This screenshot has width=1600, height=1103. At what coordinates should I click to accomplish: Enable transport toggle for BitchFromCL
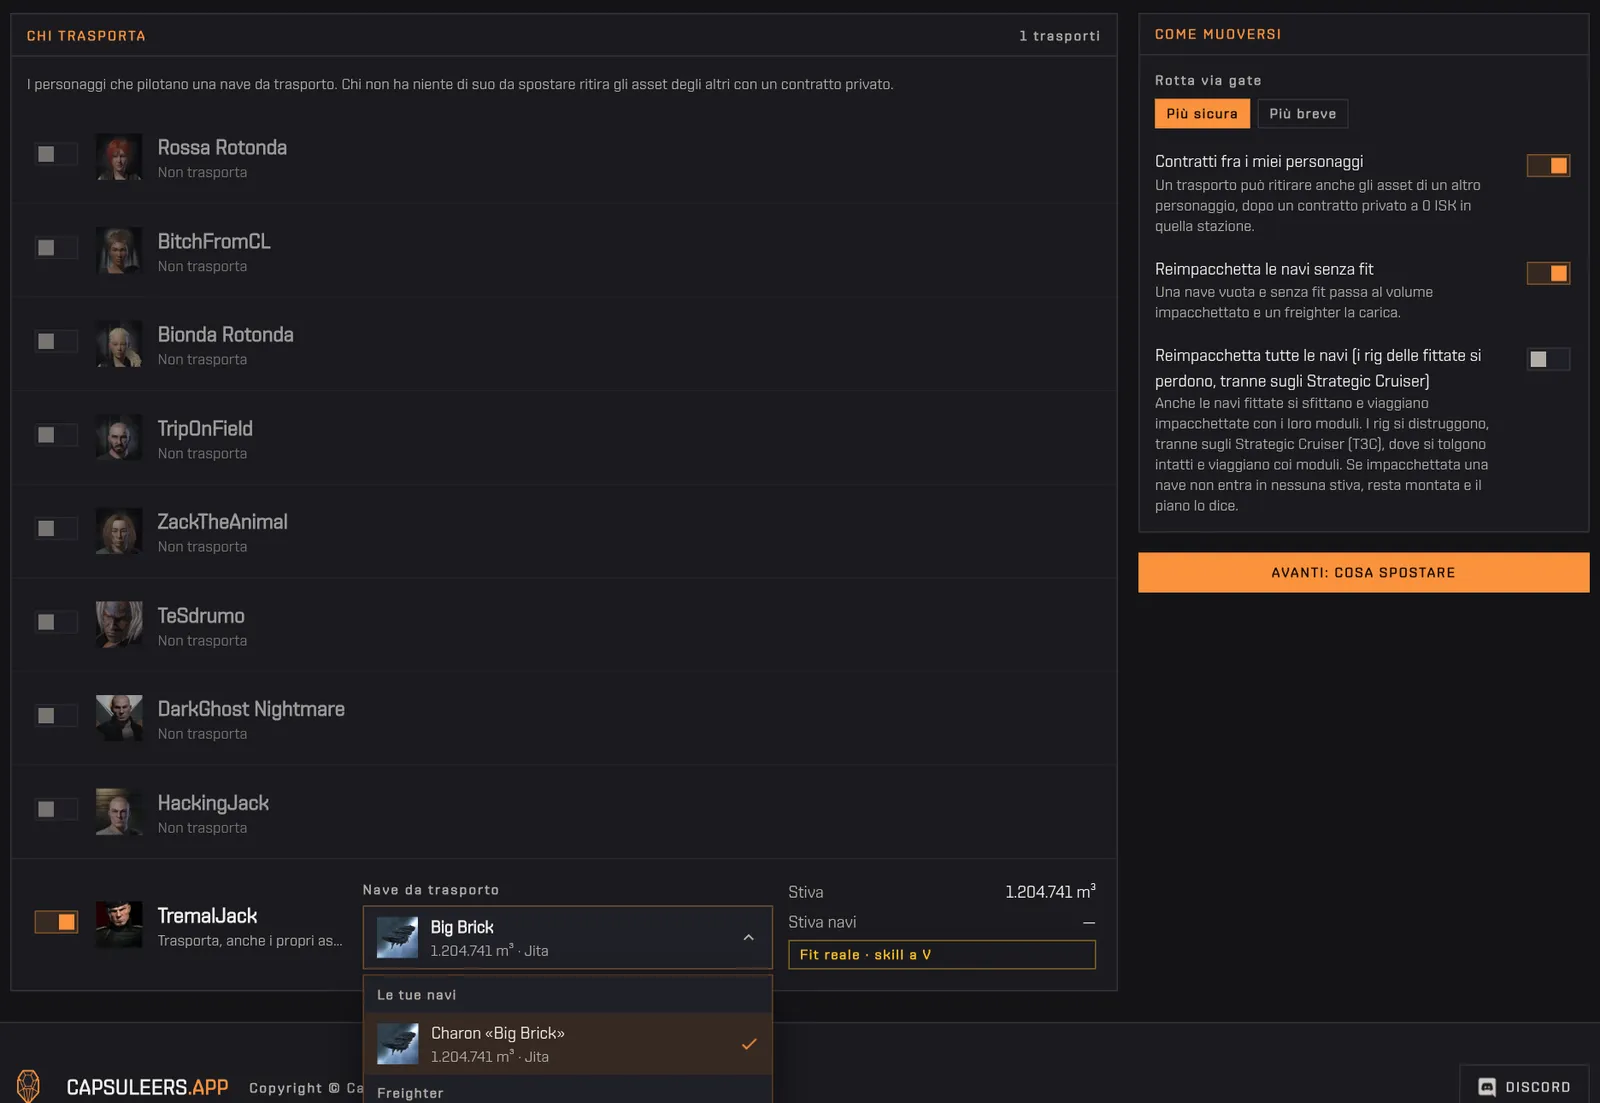point(56,248)
